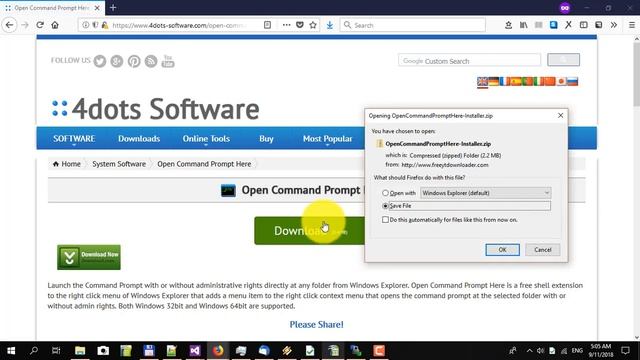The image size is (640, 360).
Task: Click the URL in address bar
Action: [180, 25]
